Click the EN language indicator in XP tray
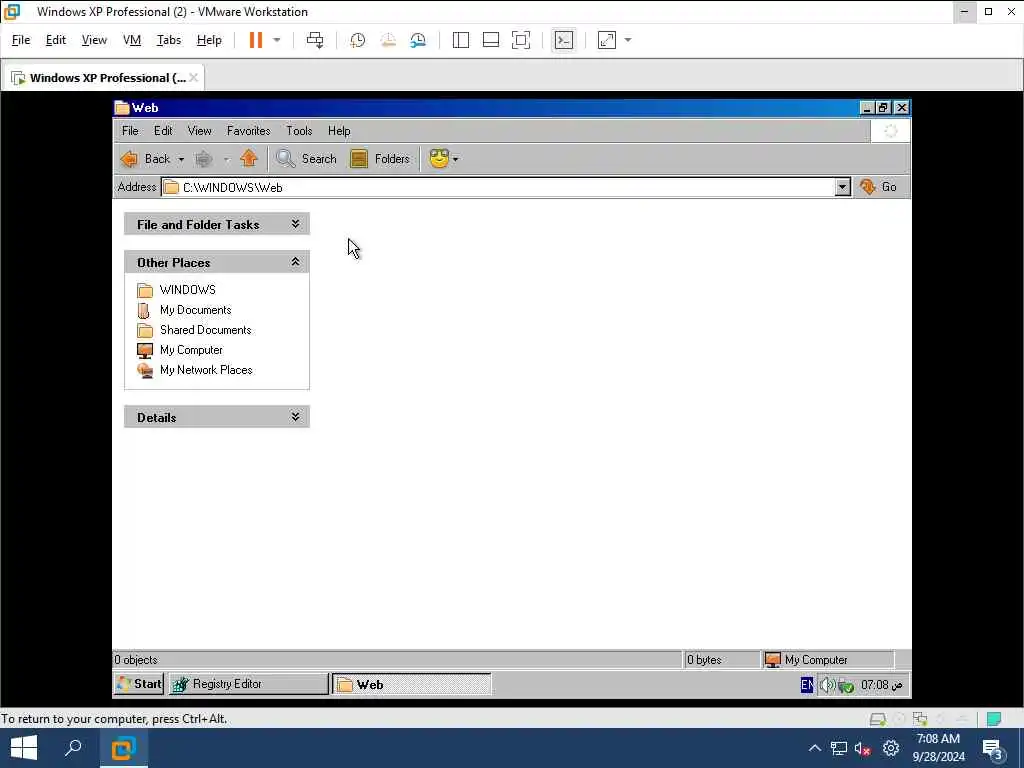Viewport: 1024px width, 768px height. [807, 684]
